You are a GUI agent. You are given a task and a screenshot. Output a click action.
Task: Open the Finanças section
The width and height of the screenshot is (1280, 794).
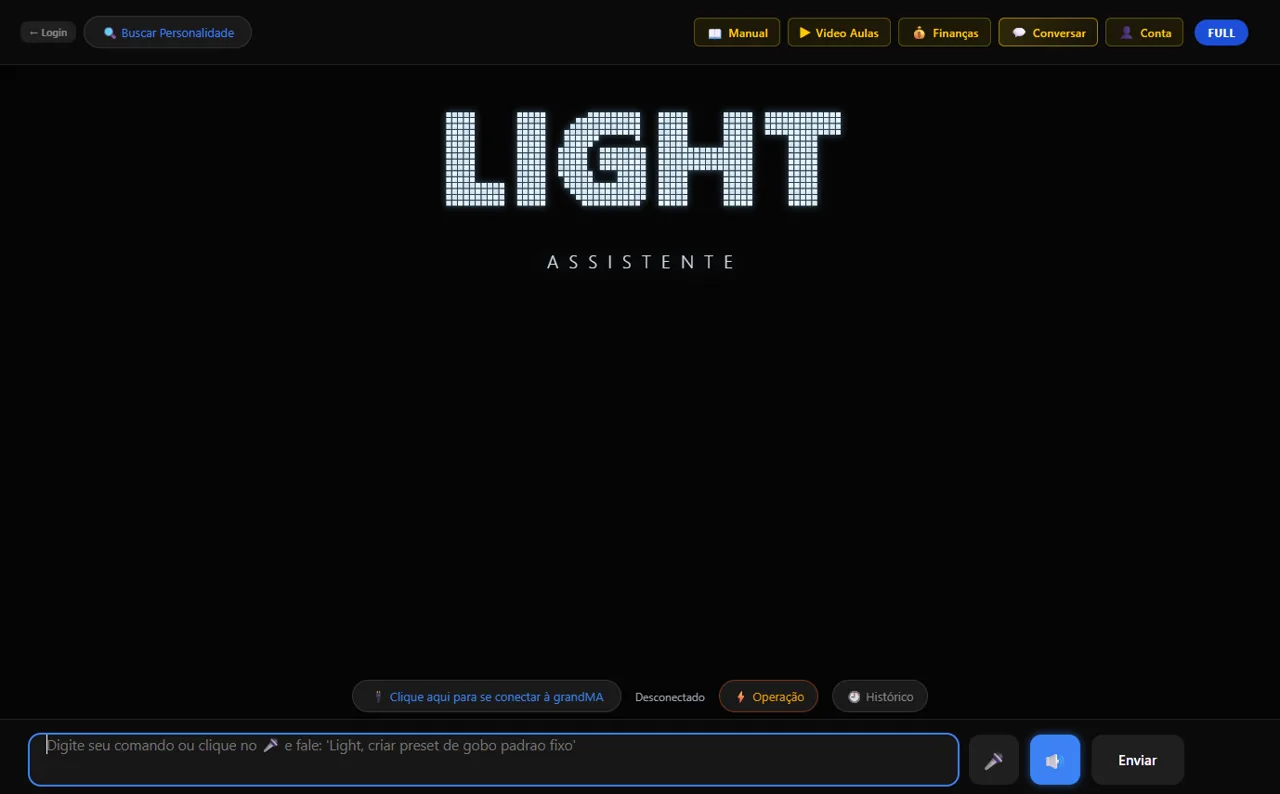[944, 32]
